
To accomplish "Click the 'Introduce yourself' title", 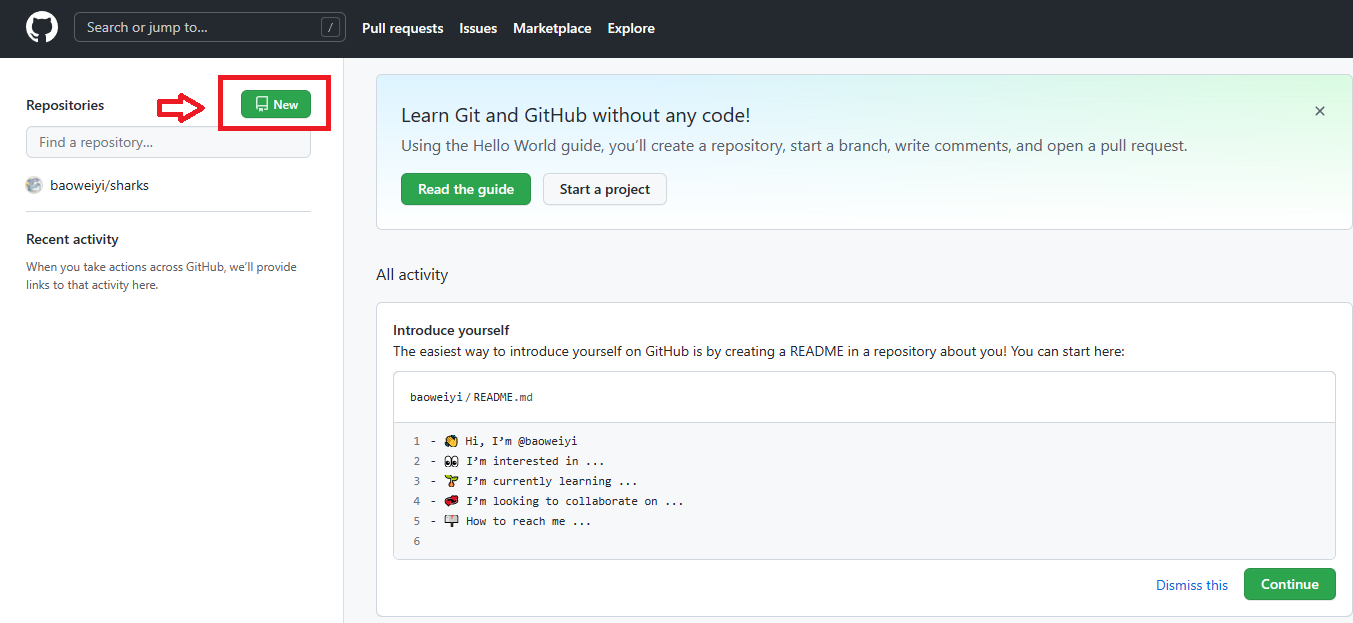I will coord(451,330).
